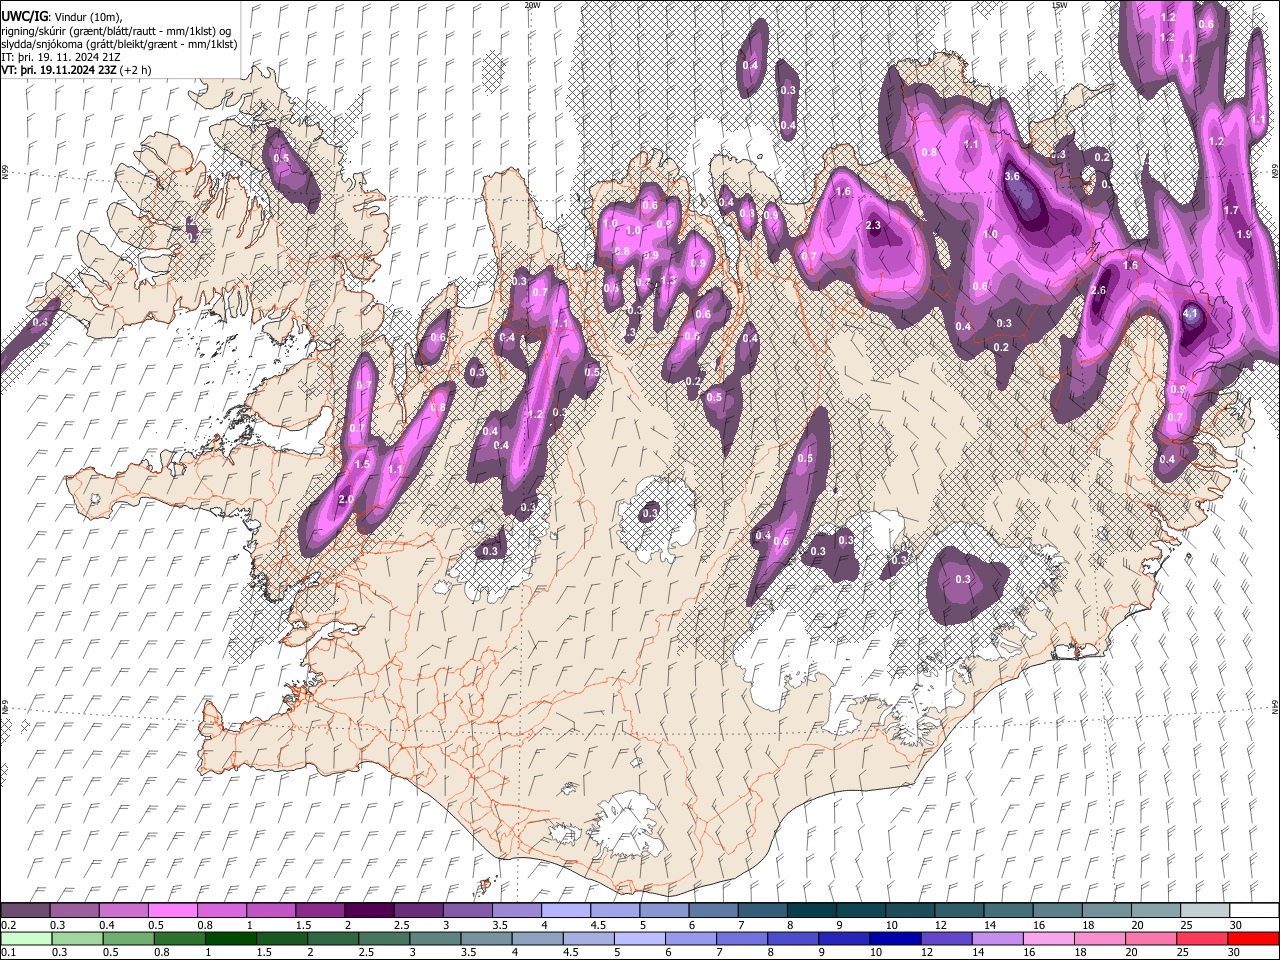This screenshot has width=1280, height=960.
Task: Select upper legend dark purple swatch at 2
Action: click(368, 911)
